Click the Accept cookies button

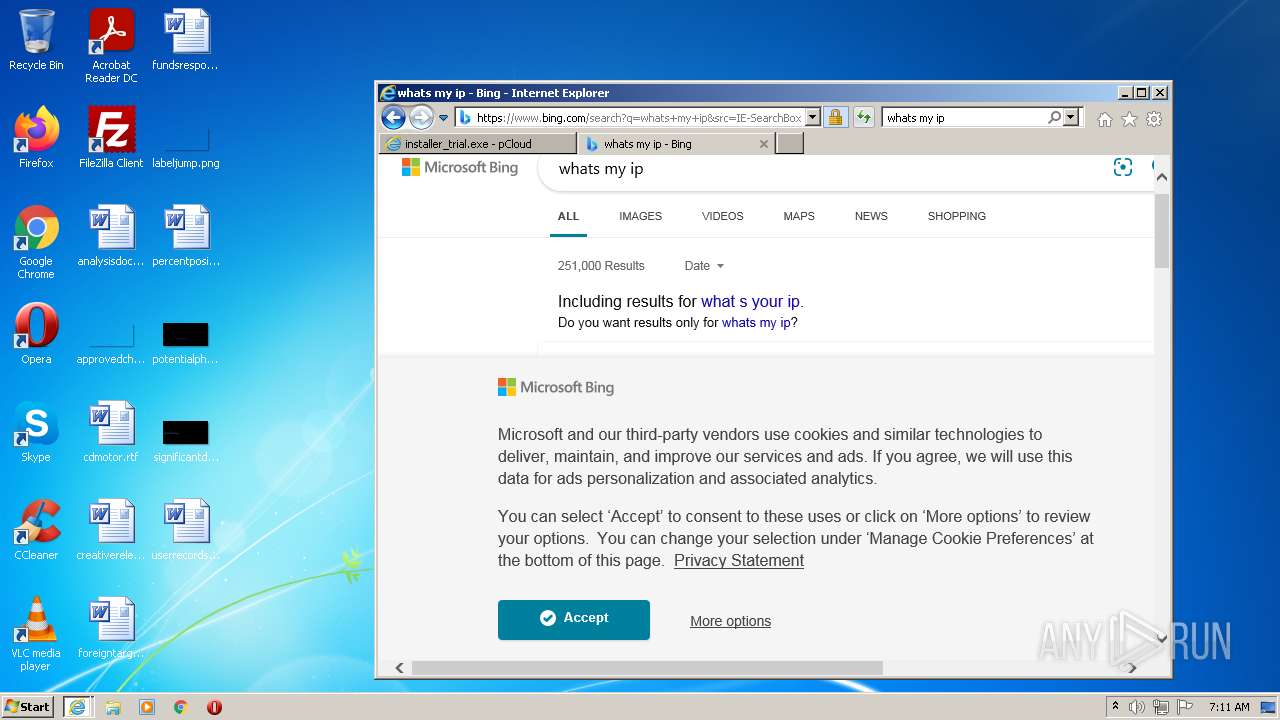pyautogui.click(x=574, y=619)
